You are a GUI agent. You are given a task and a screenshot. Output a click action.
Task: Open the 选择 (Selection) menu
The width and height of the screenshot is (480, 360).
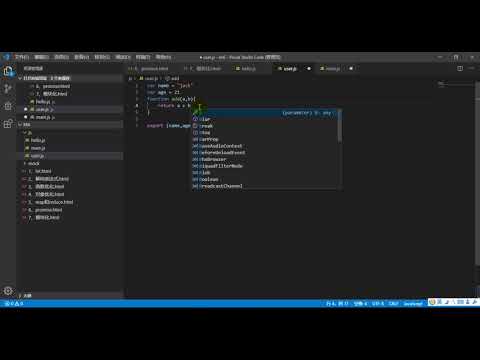(62, 57)
